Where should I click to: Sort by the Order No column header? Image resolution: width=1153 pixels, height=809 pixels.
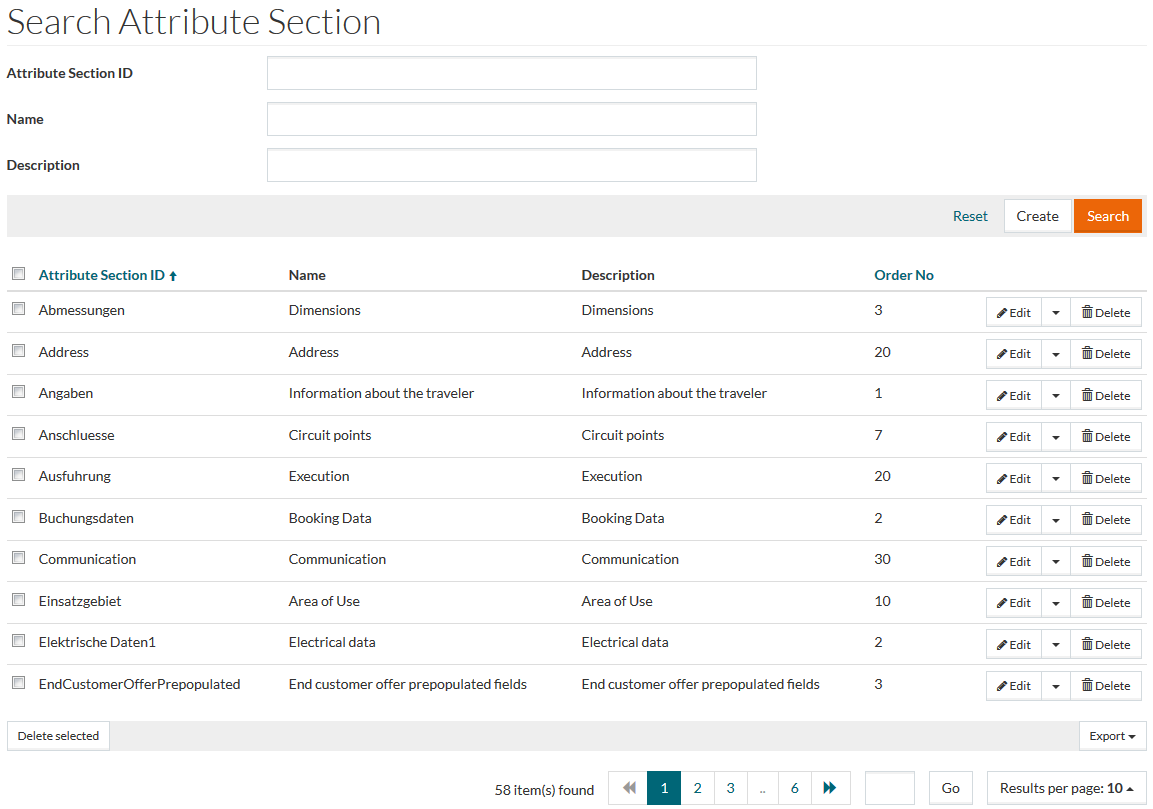[x=904, y=275]
